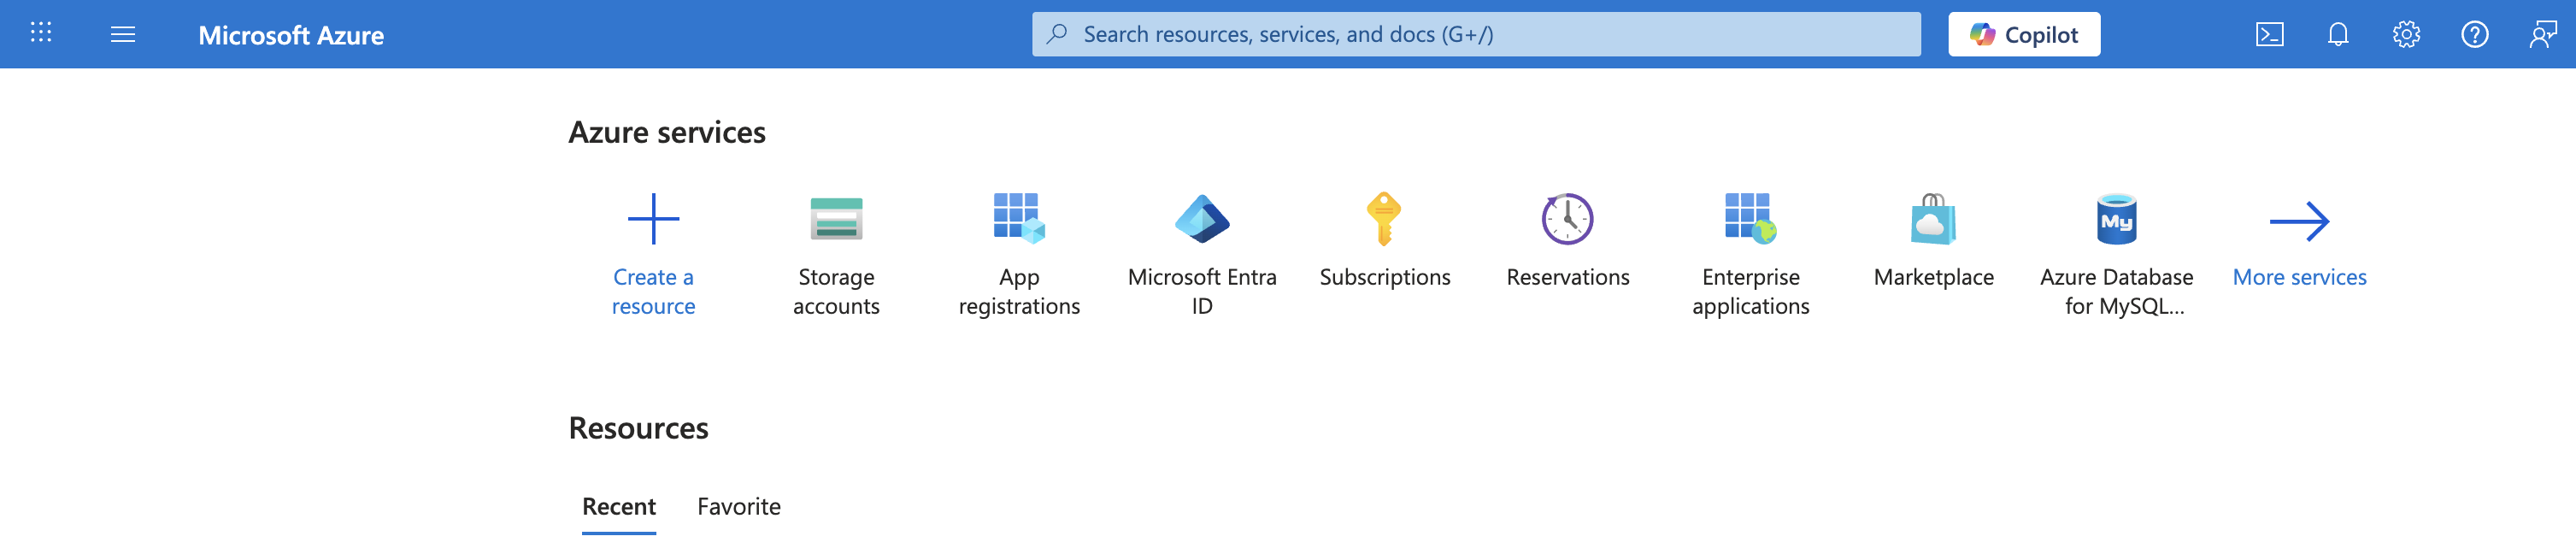Click the Enterprise applications label
The width and height of the screenshot is (2576, 554).
(1750, 291)
